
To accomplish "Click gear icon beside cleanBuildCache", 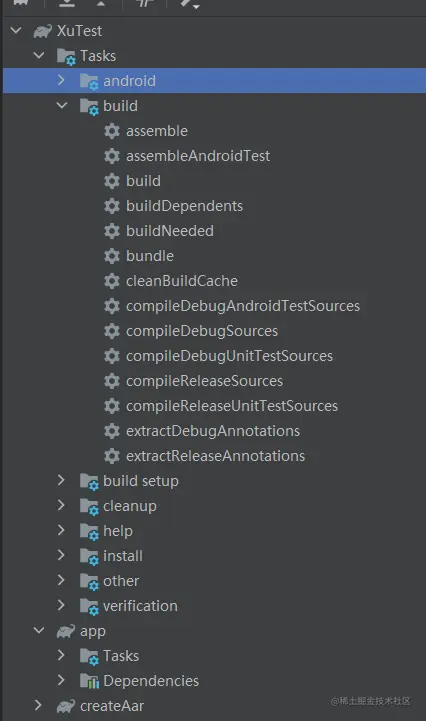I will [112, 281].
